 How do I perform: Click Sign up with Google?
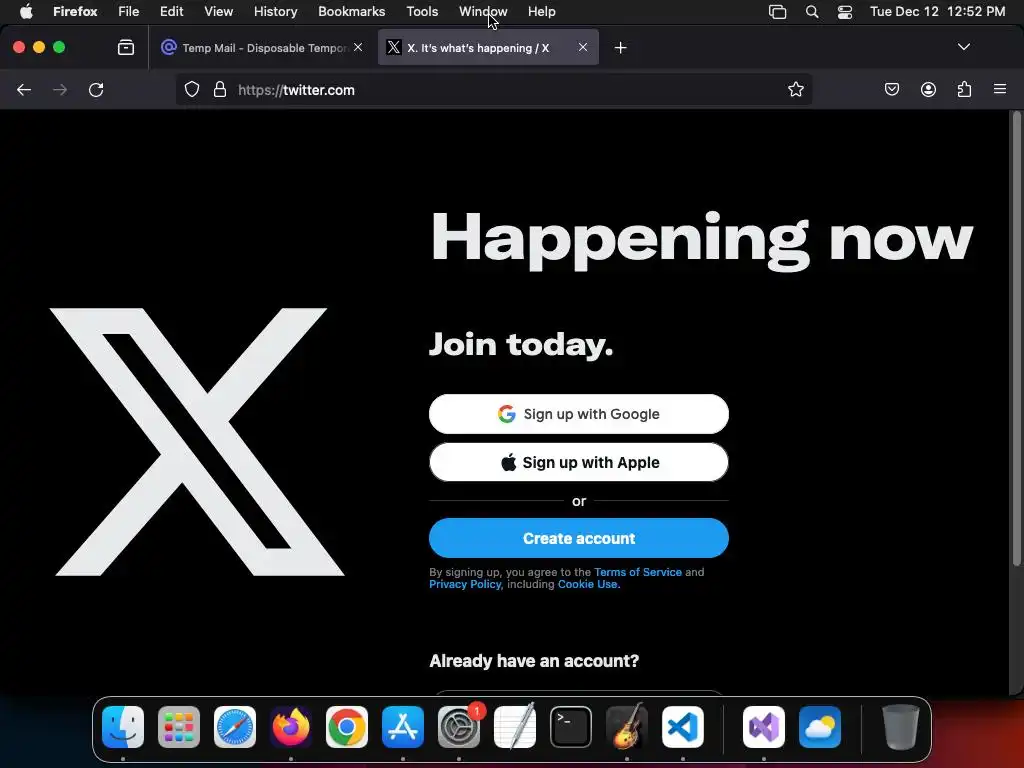pos(579,414)
